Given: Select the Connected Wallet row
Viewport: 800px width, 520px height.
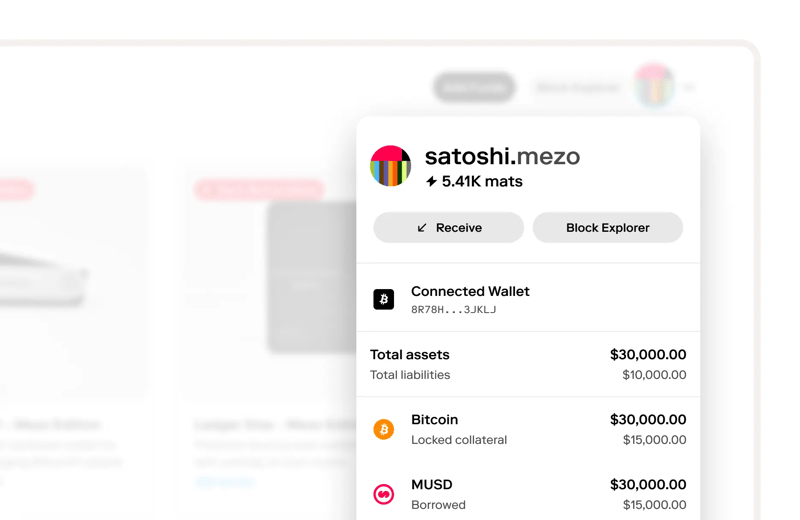Looking at the screenshot, I should (x=528, y=299).
